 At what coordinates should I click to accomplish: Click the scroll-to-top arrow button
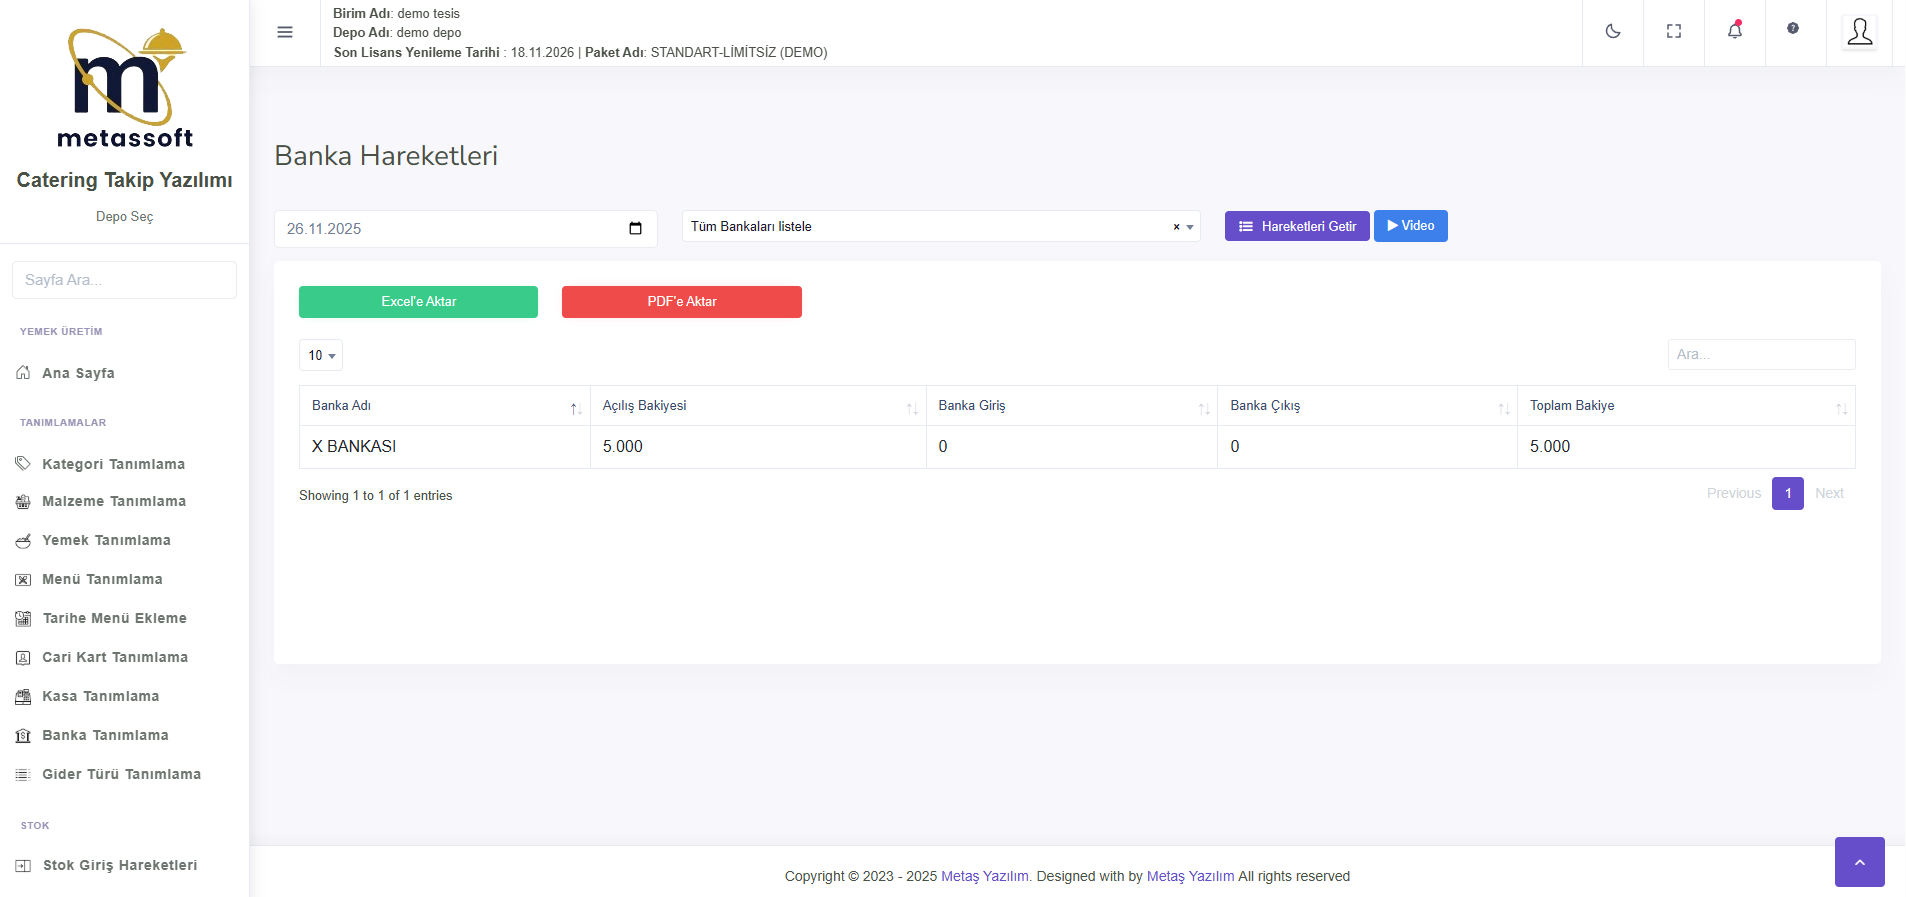(1859, 862)
